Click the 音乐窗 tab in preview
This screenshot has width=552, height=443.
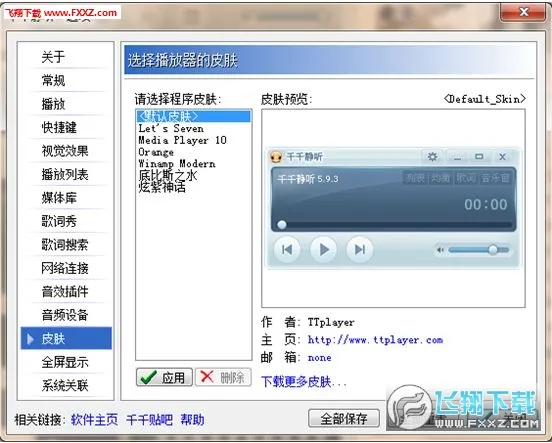495,178
